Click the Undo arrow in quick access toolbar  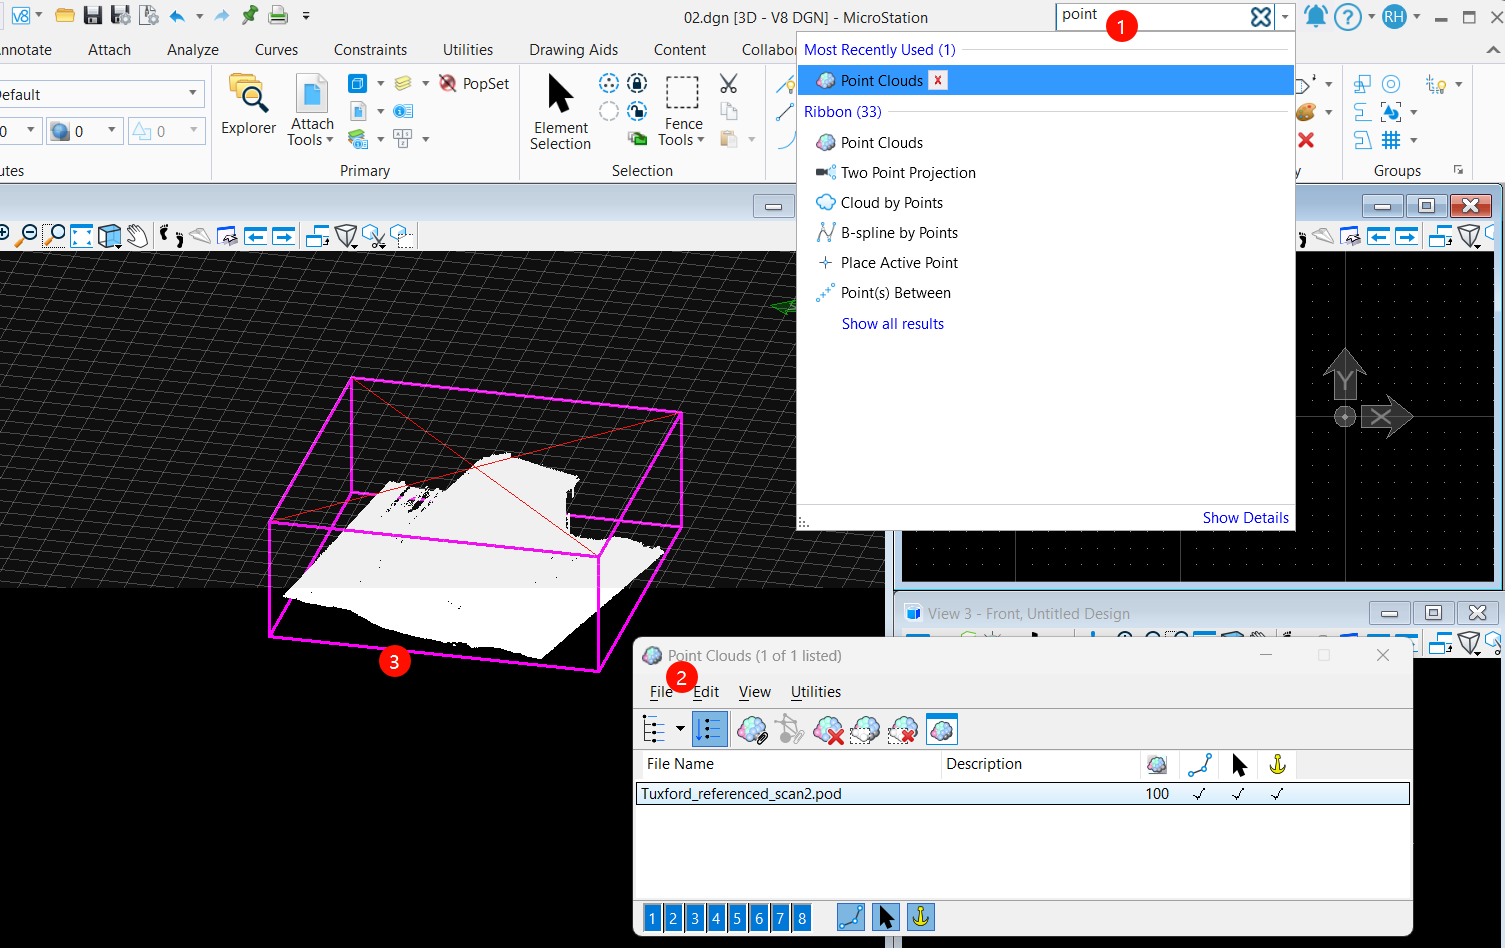point(177,16)
